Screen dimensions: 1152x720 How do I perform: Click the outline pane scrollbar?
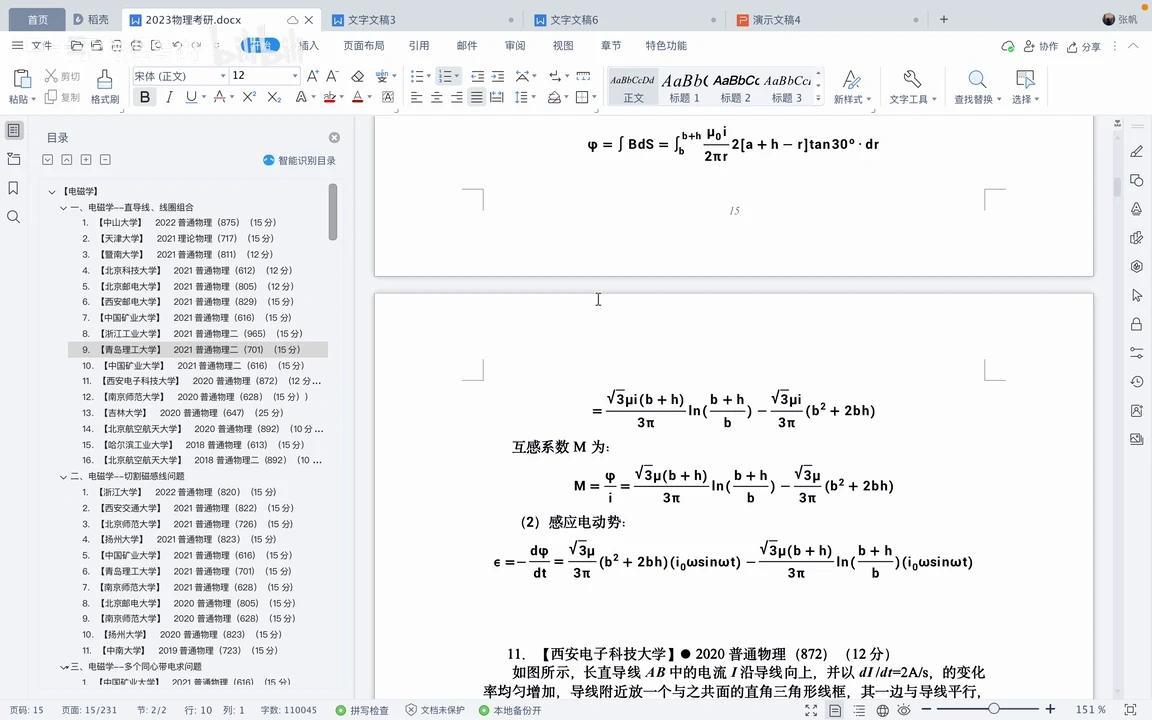(333, 212)
